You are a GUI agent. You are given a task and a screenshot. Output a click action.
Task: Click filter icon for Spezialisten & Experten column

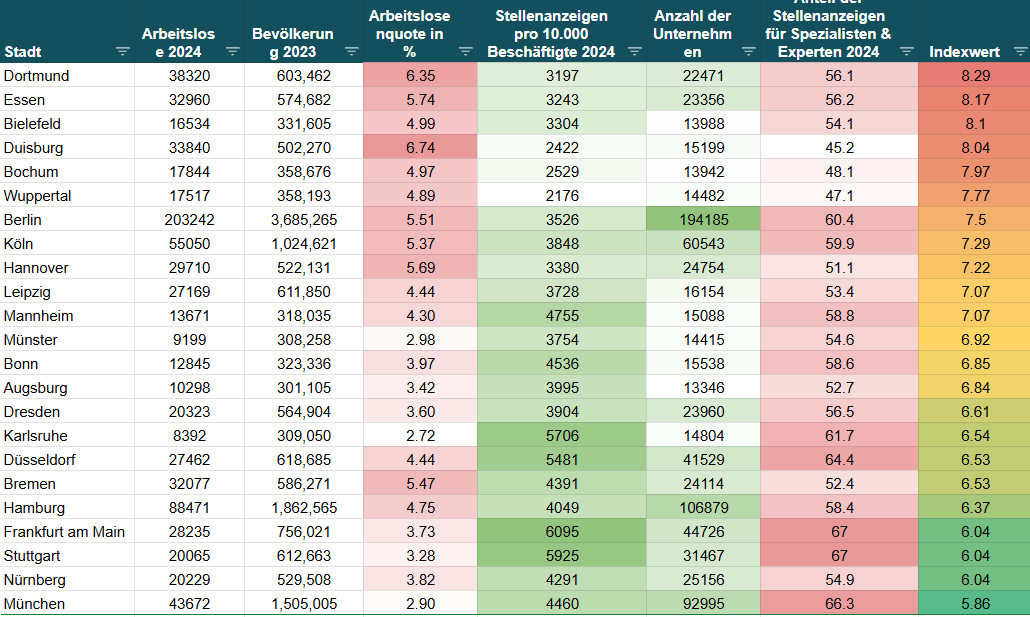[906, 51]
